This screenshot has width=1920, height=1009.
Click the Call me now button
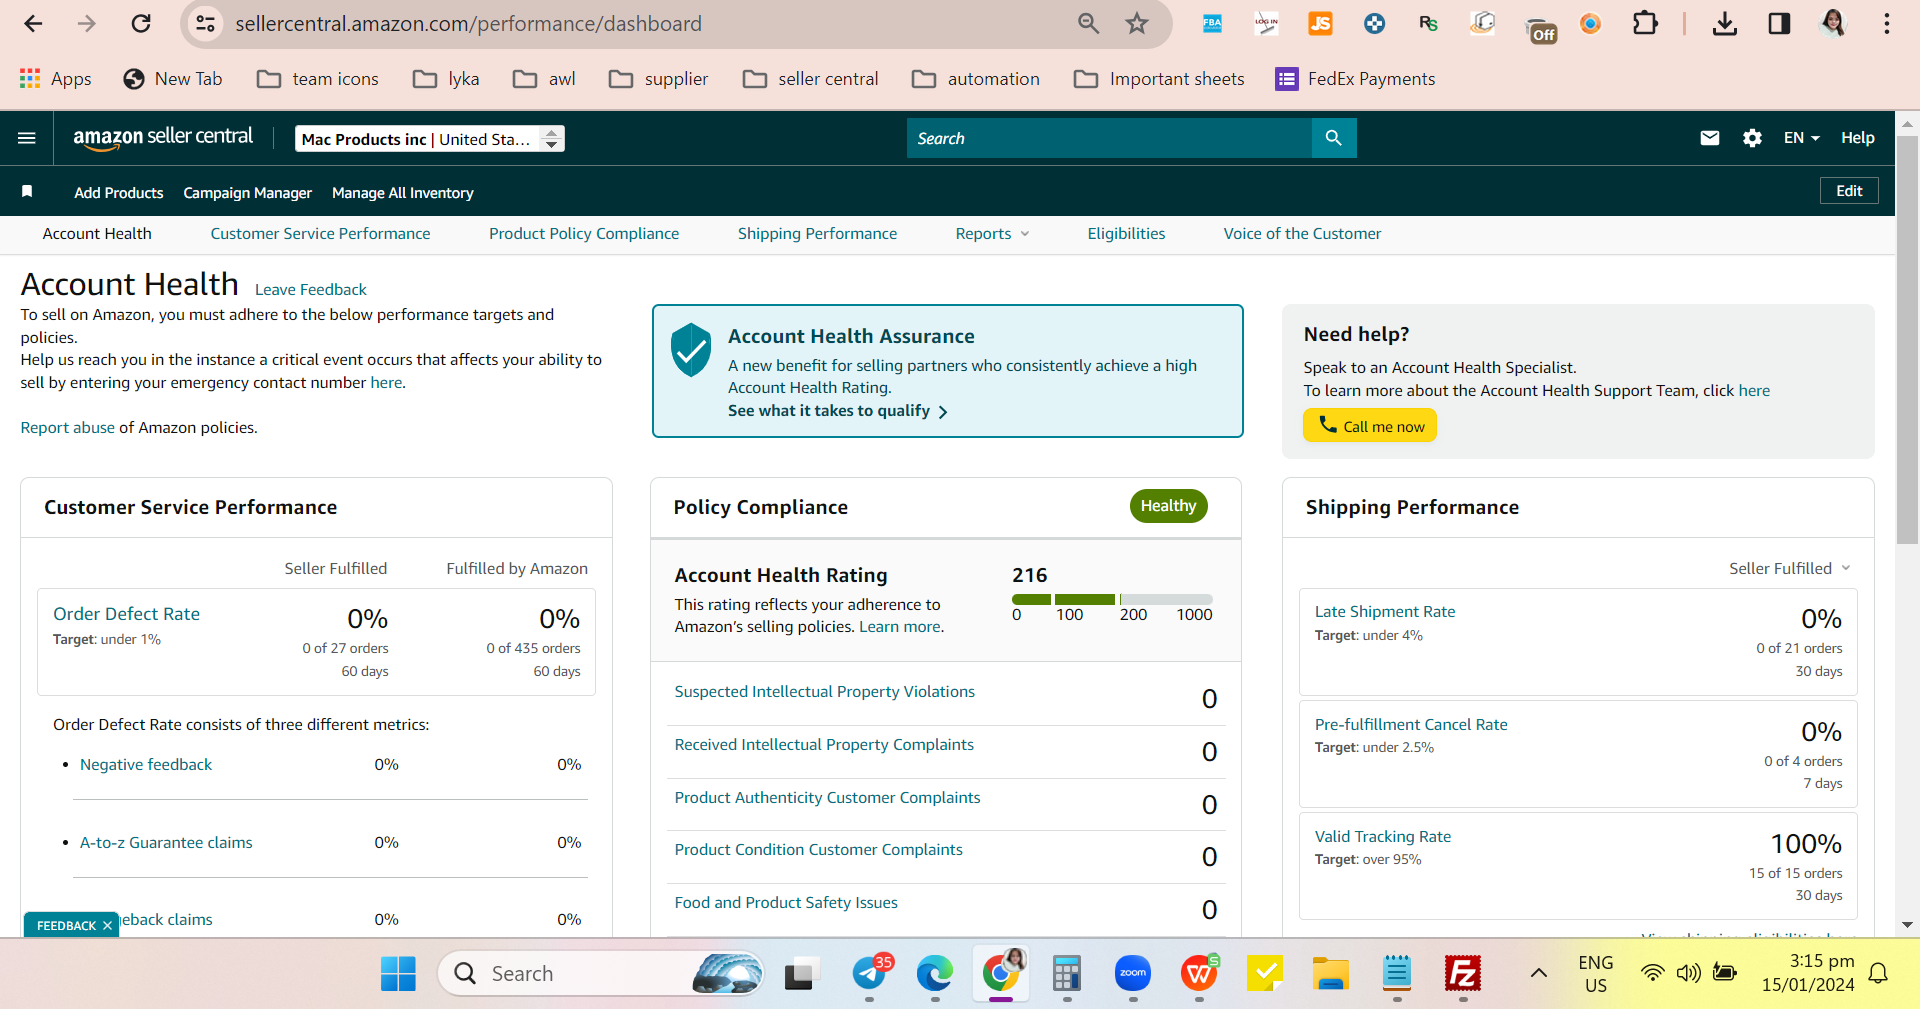click(1370, 426)
